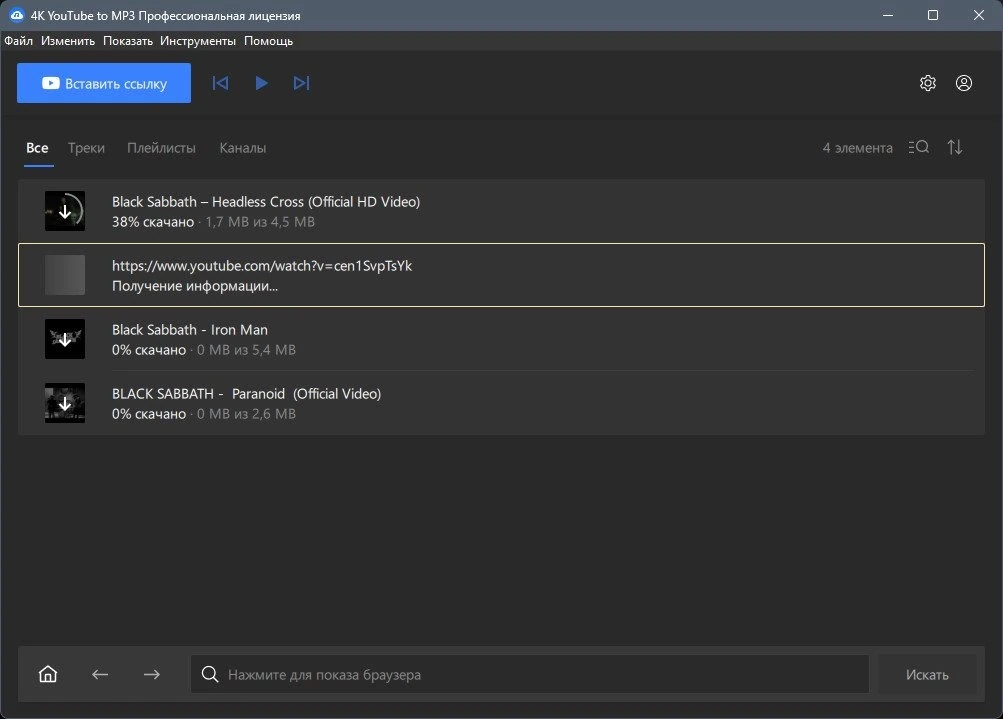This screenshot has width=1003, height=719.
Task: Select the youtube.com/watch?v=cen1SvpTsYk item
Action: coord(501,275)
